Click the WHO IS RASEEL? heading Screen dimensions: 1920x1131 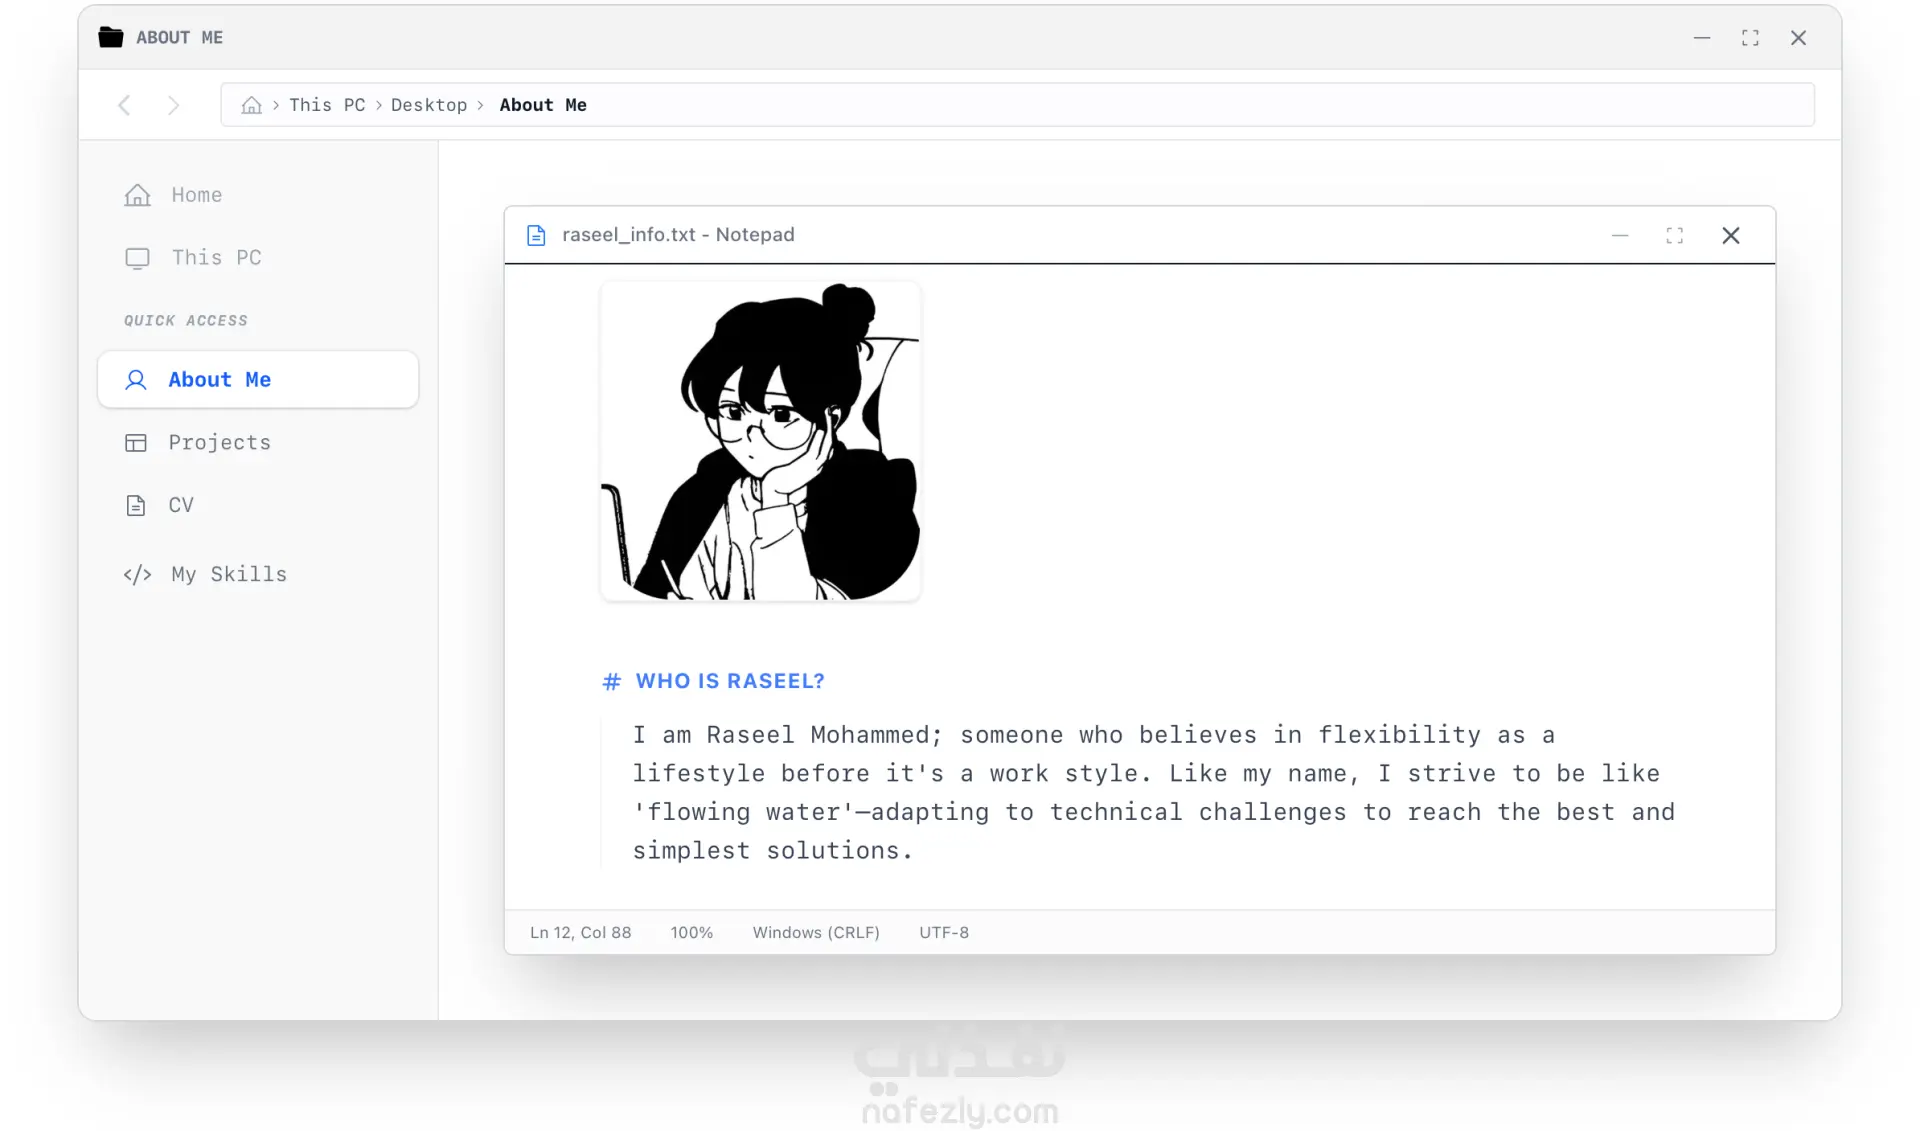point(730,681)
